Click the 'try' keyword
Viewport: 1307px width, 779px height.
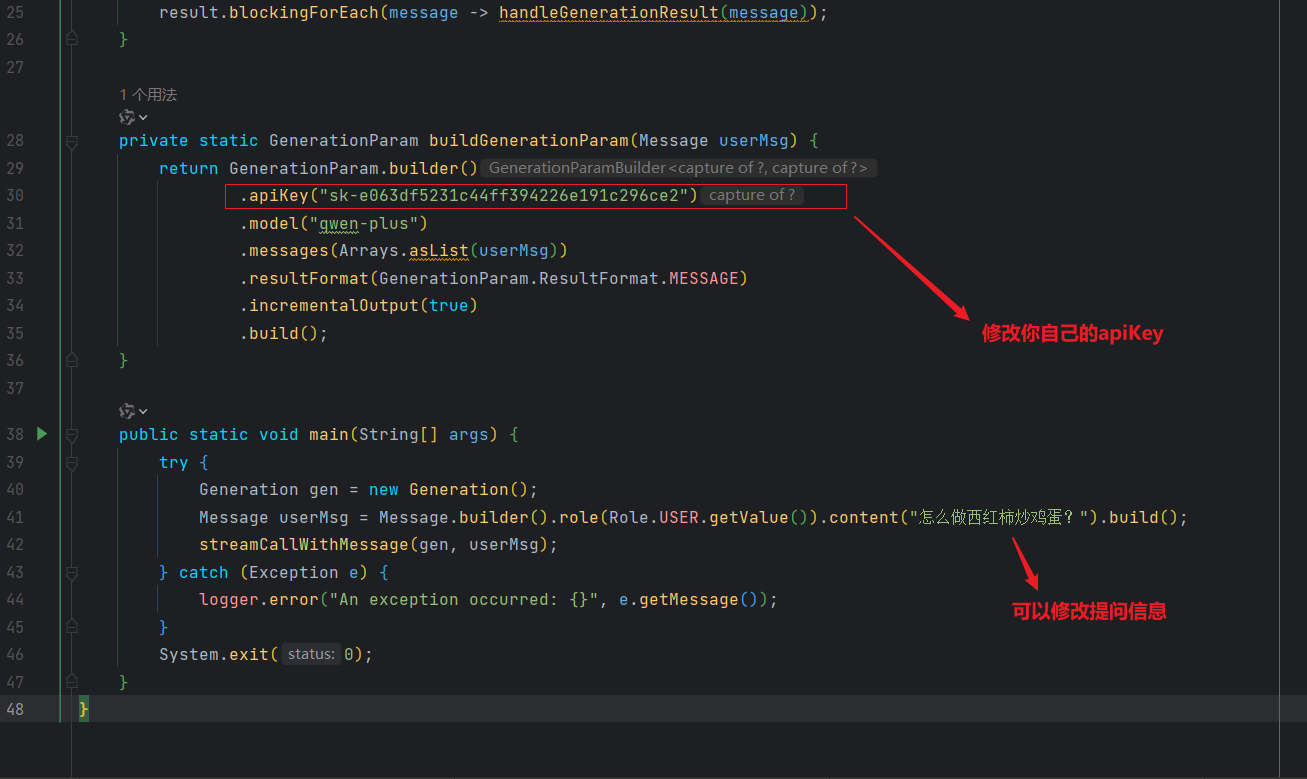(173, 462)
